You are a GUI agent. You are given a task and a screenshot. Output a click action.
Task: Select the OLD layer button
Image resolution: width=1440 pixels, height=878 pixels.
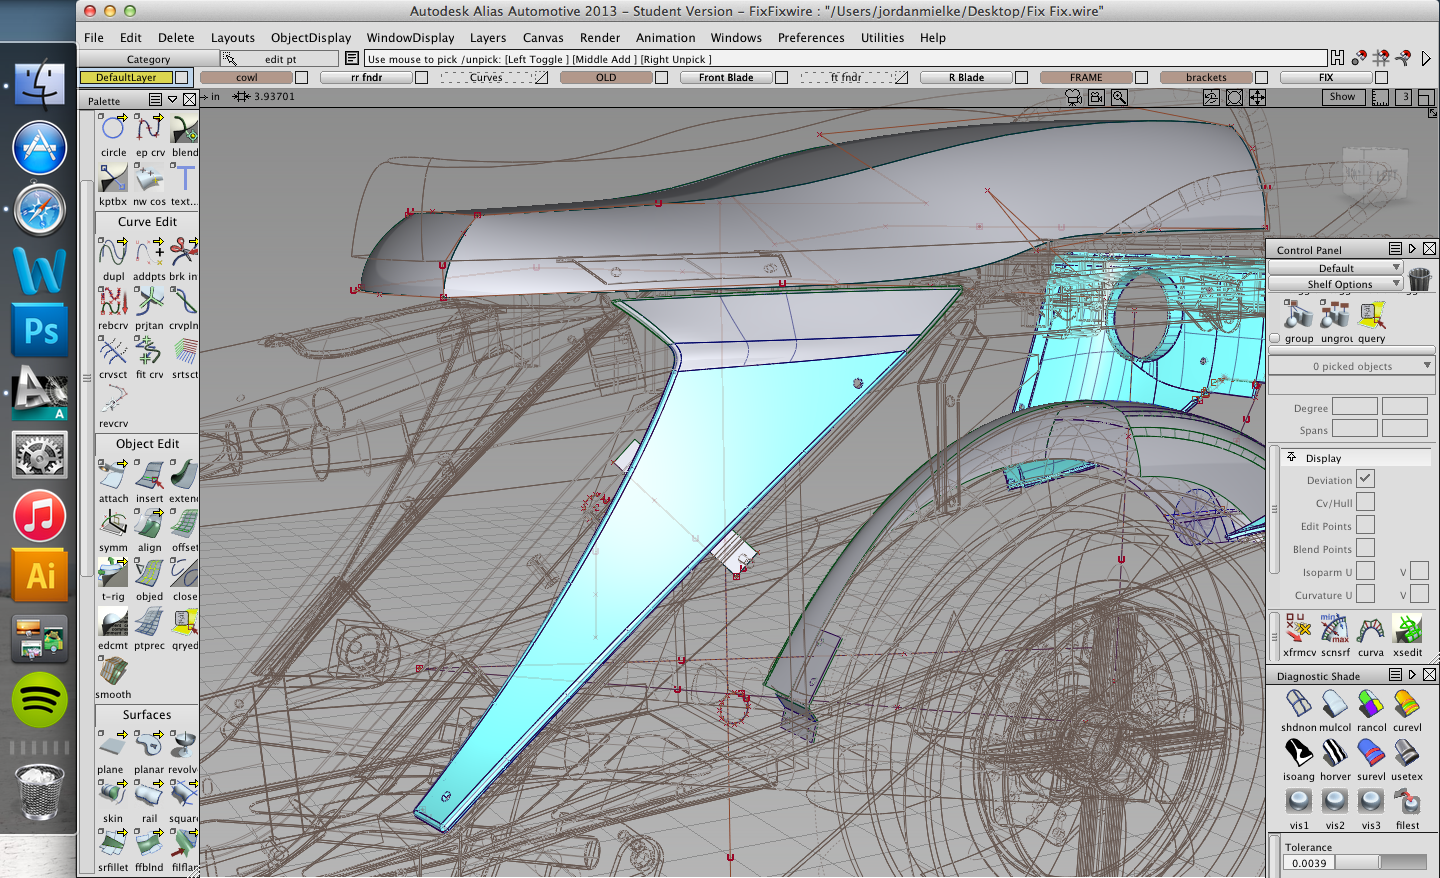pos(606,77)
